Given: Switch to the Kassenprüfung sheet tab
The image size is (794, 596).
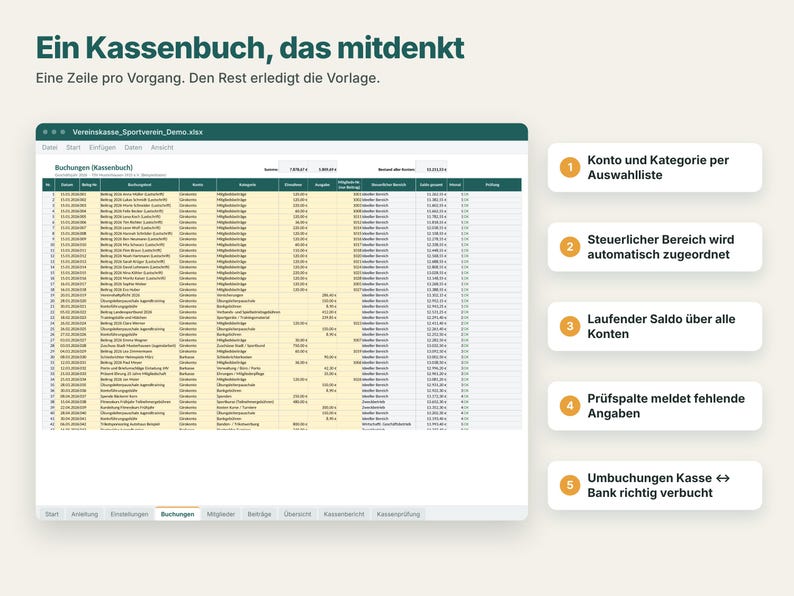Looking at the screenshot, I should pos(398,514).
